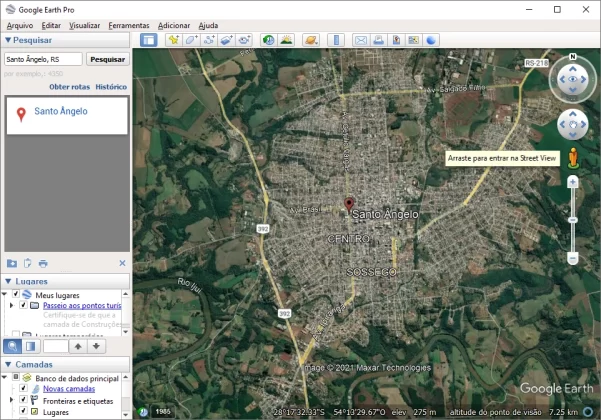601x420 pixels.
Task: Clear search results with the X icon
Action: click(x=122, y=263)
